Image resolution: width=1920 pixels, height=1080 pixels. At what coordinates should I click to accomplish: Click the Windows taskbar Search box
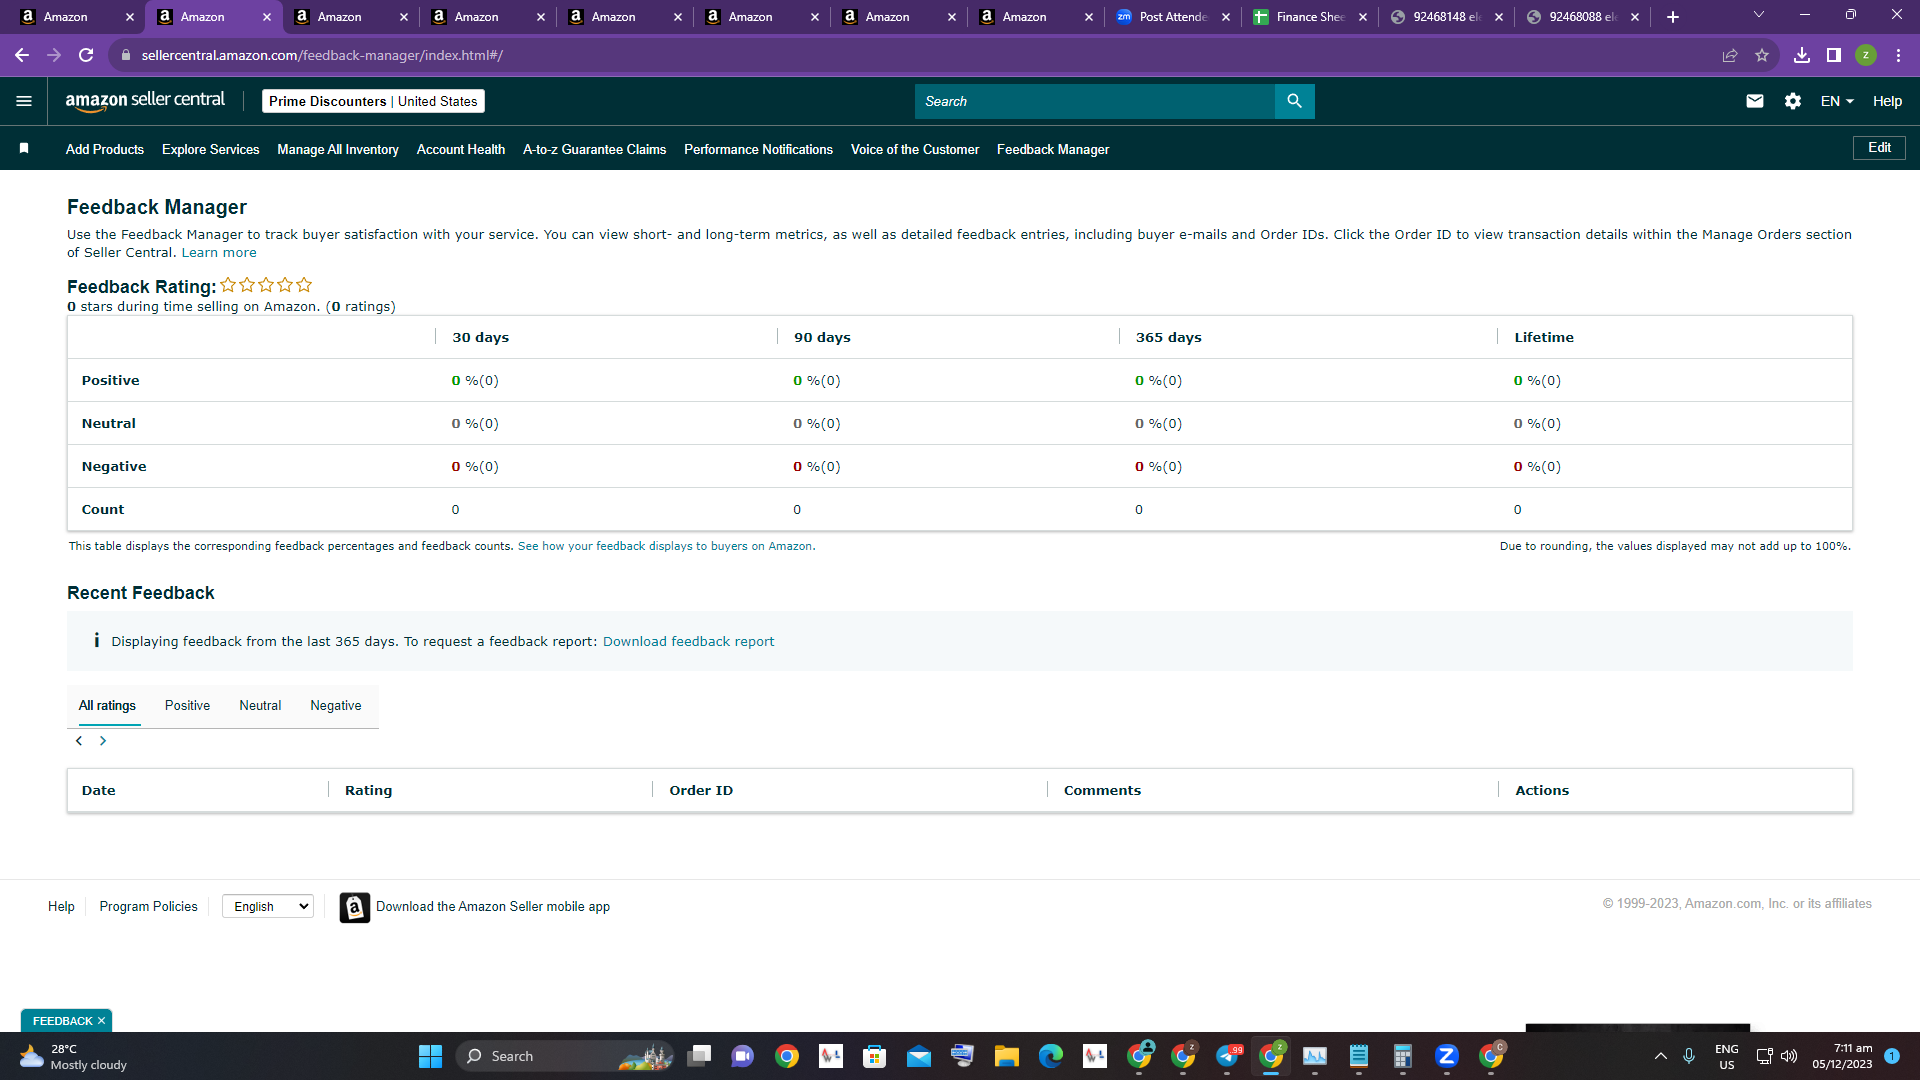coord(565,1056)
